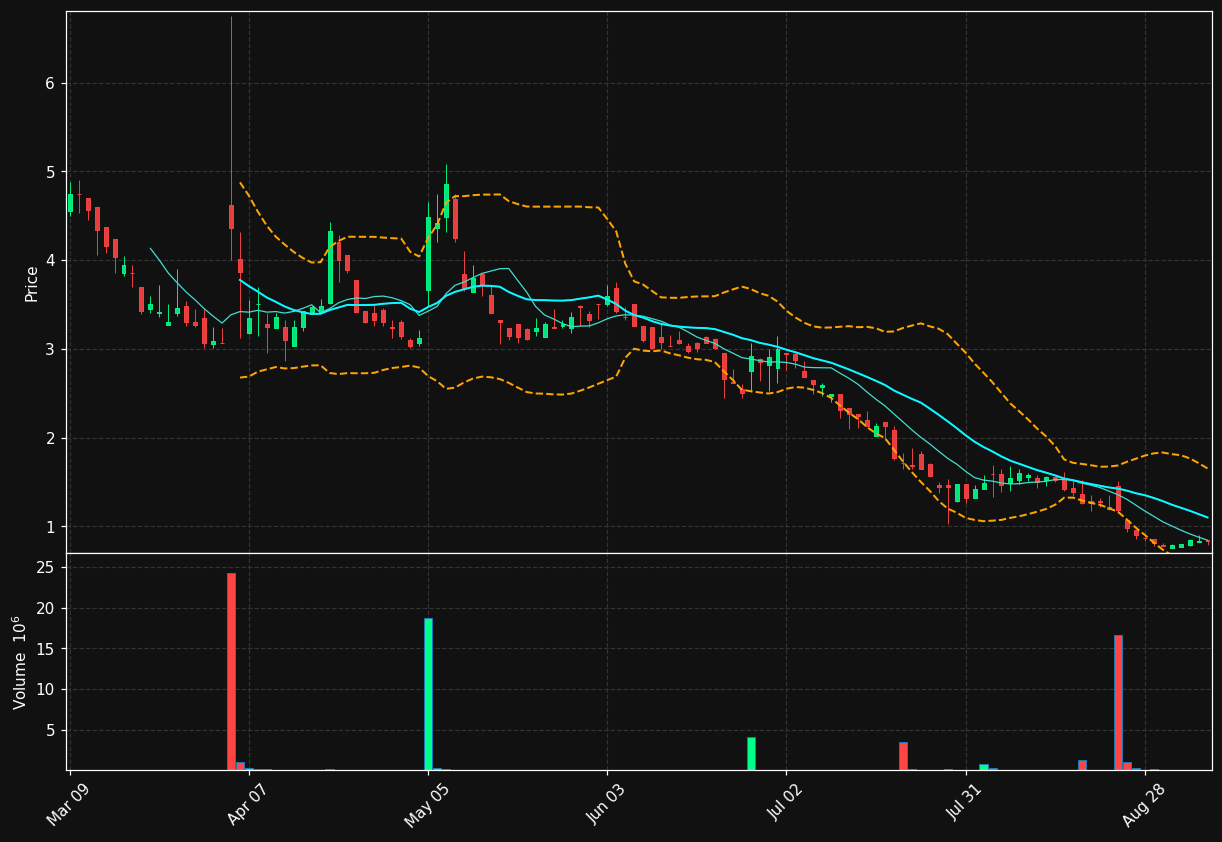Click the big green candlestick at May 05

[428, 254]
